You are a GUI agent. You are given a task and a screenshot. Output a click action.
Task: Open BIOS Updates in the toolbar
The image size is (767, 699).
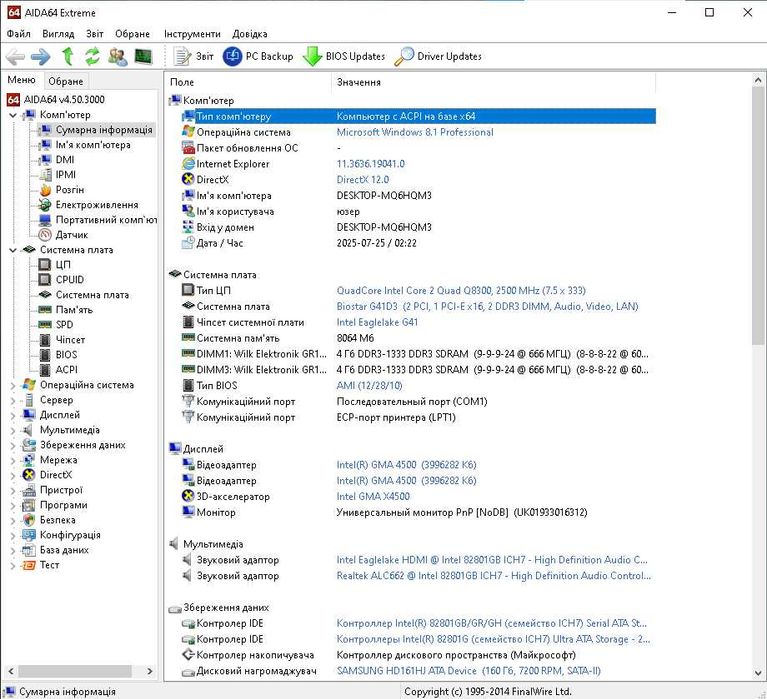(344, 56)
